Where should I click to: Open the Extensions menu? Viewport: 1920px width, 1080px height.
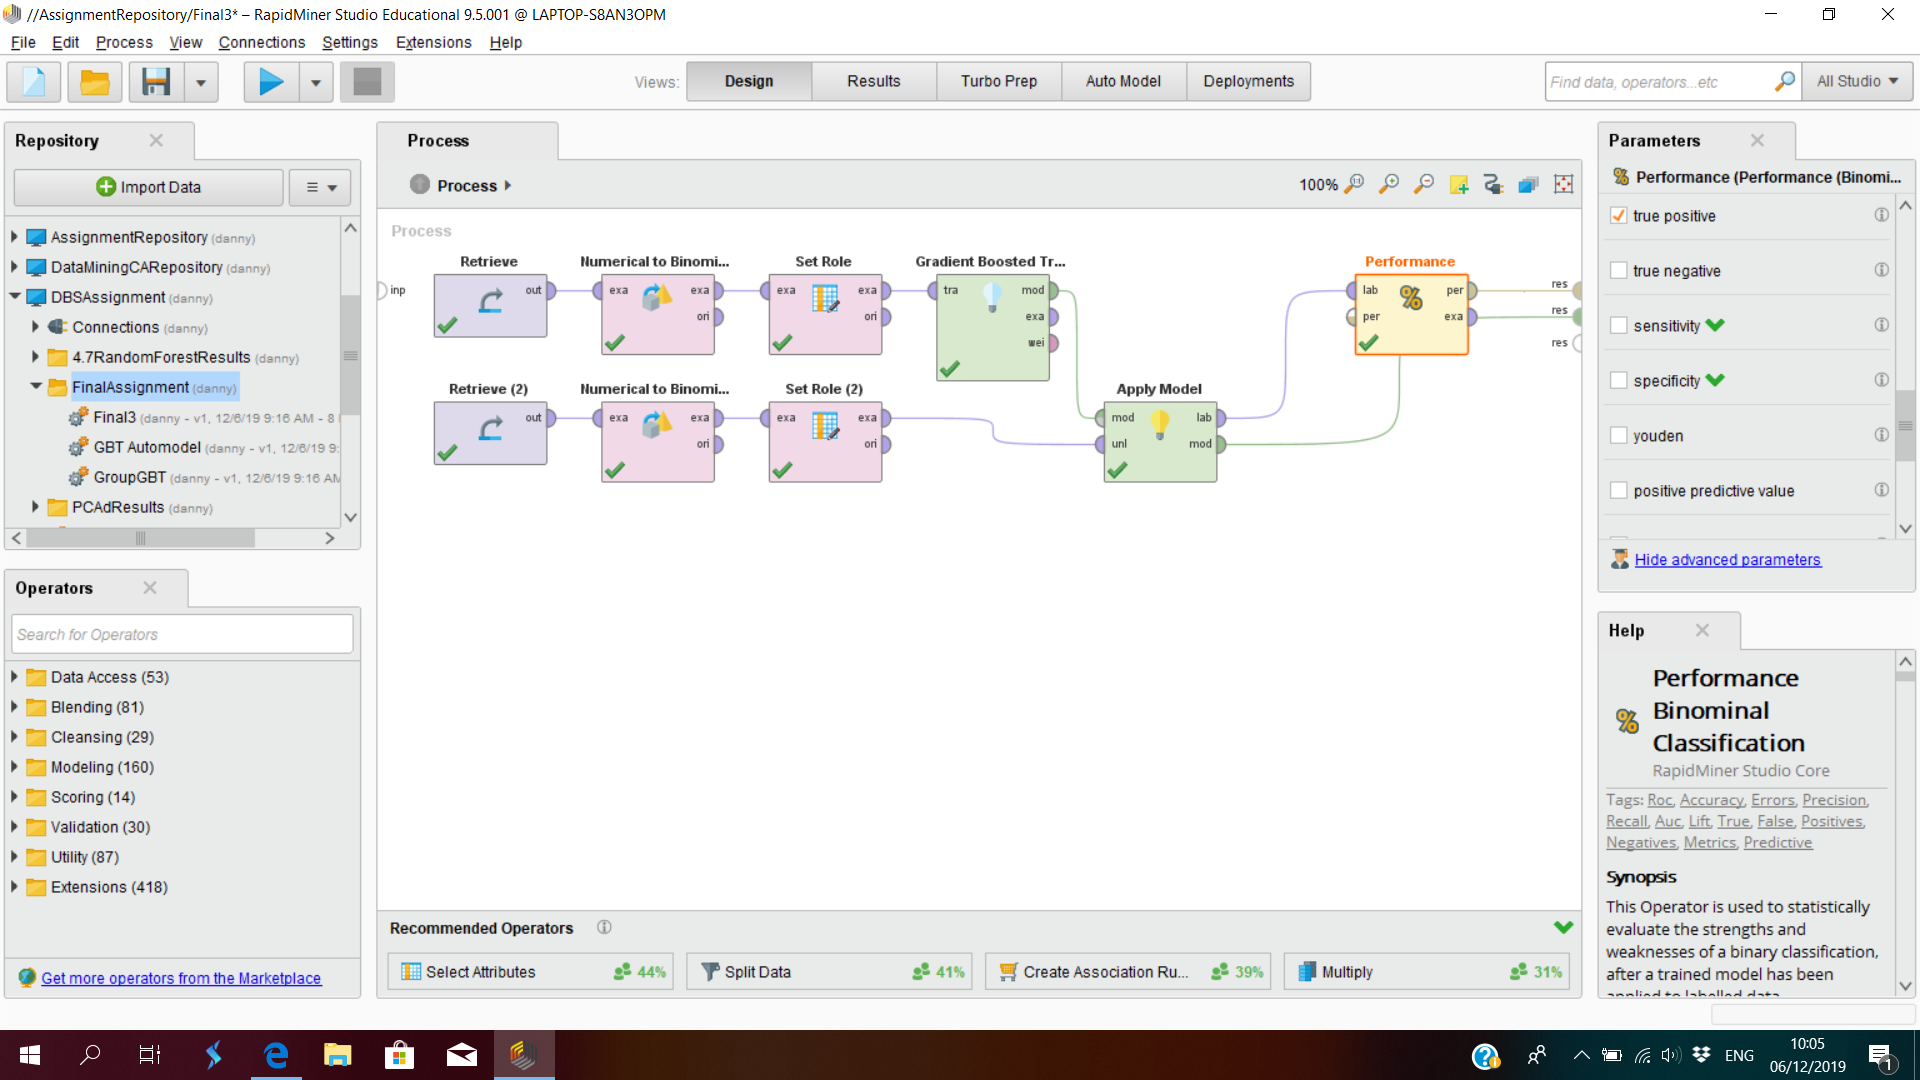pos(434,42)
